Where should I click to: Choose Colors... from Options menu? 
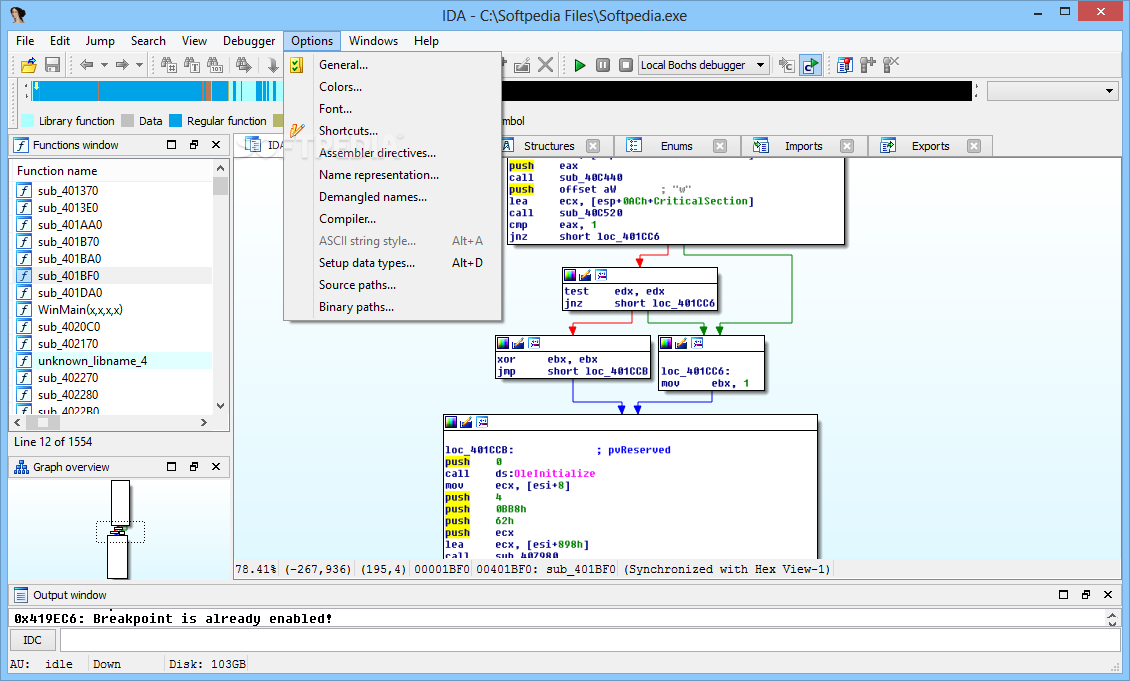393,86
